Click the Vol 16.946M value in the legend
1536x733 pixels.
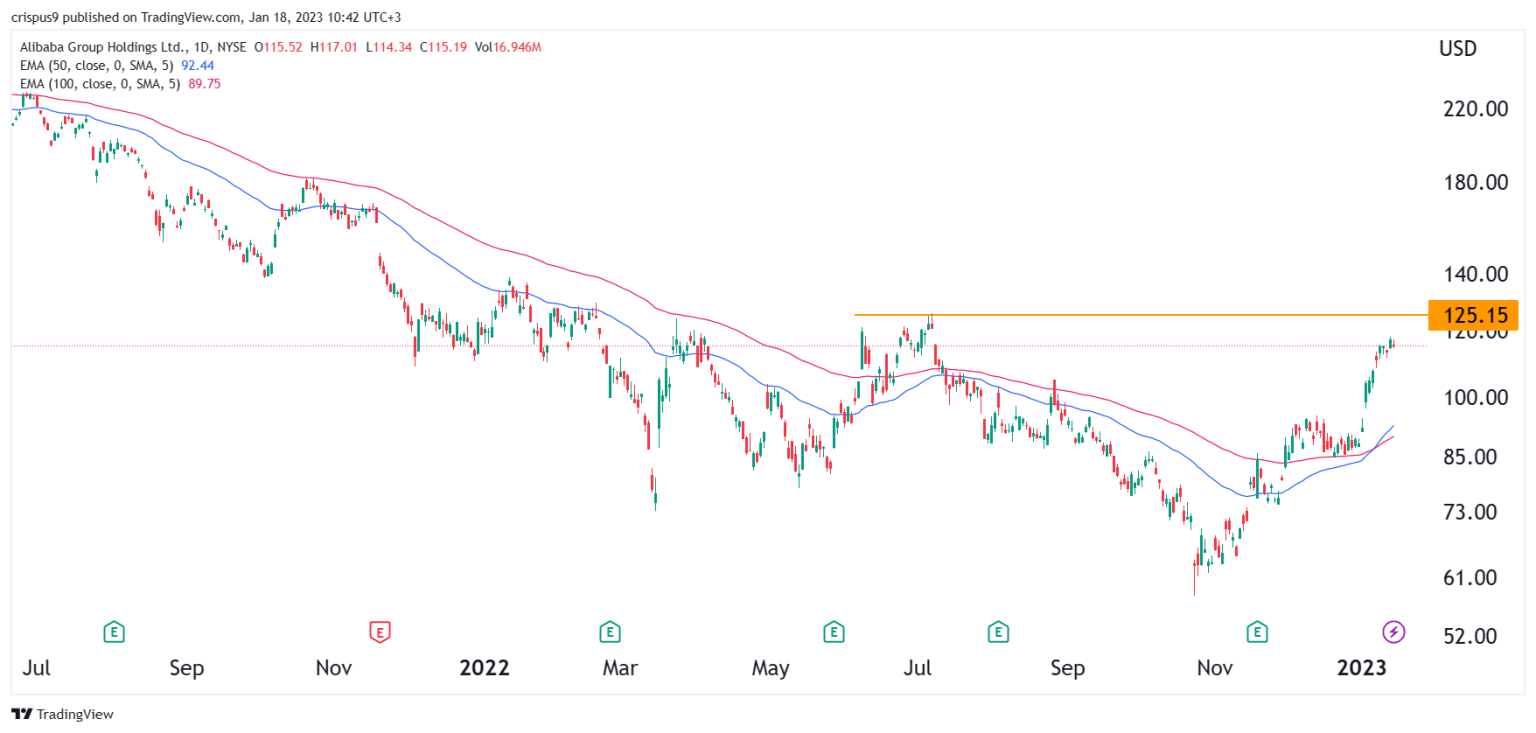512,46
